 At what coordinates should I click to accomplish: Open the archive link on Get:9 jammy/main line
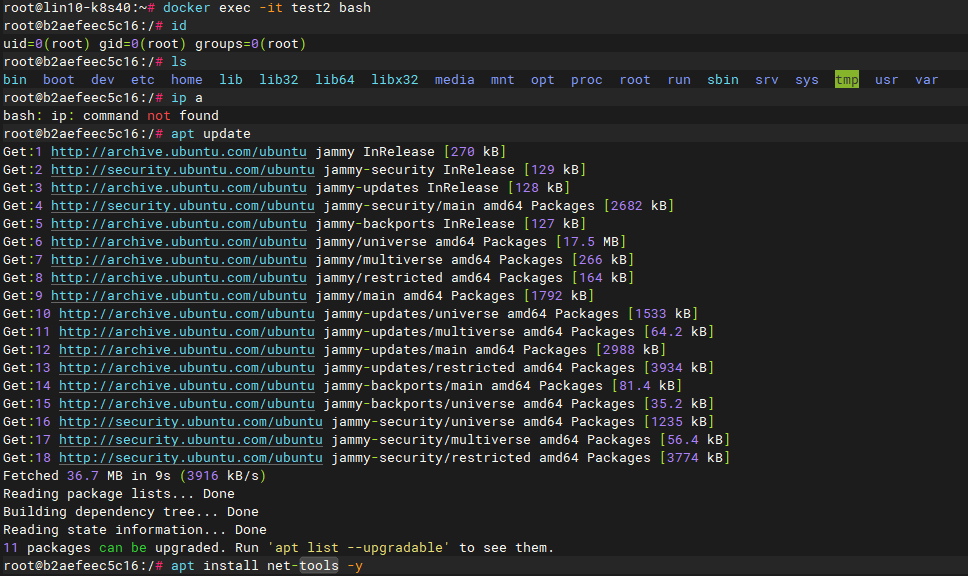(178, 296)
